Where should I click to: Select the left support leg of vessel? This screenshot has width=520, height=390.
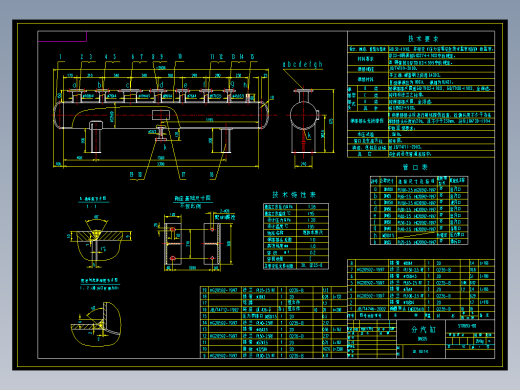point(96,137)
